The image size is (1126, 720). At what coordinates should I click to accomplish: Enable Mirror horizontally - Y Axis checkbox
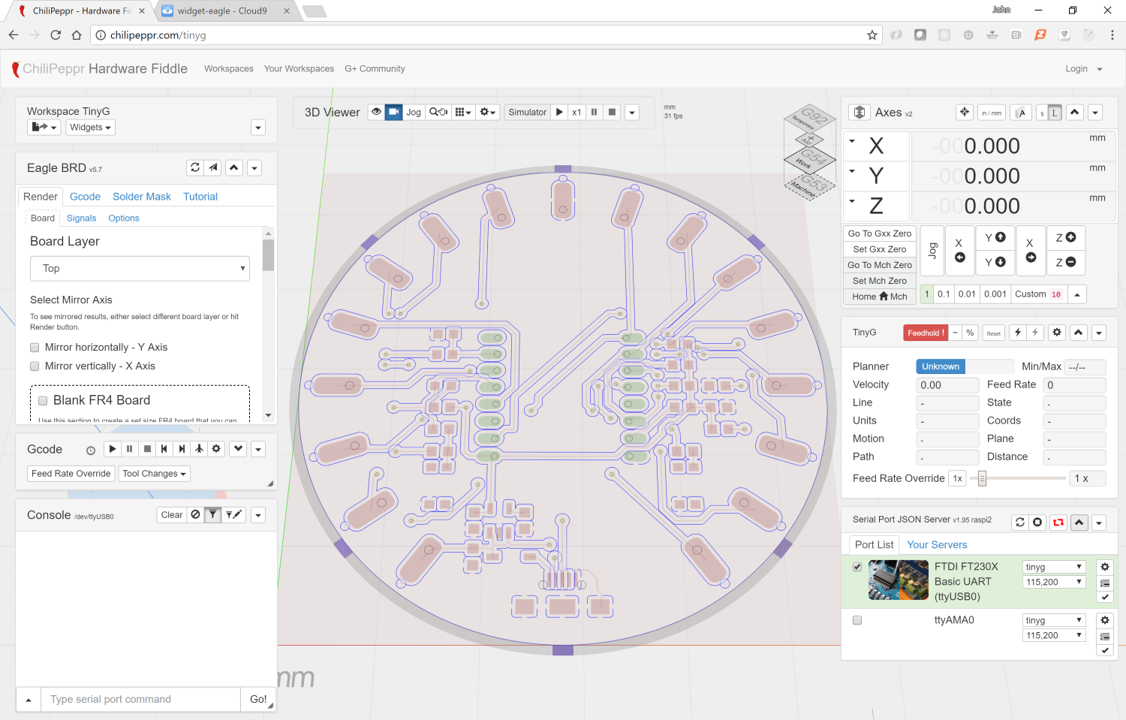click(x=35, y=347)
